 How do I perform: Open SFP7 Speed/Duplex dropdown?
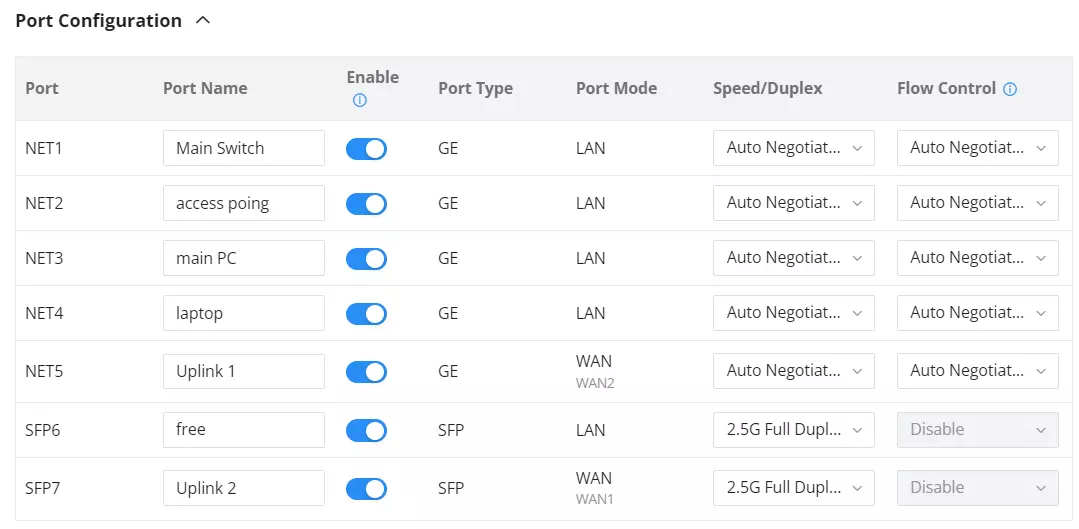pos(793,488)
